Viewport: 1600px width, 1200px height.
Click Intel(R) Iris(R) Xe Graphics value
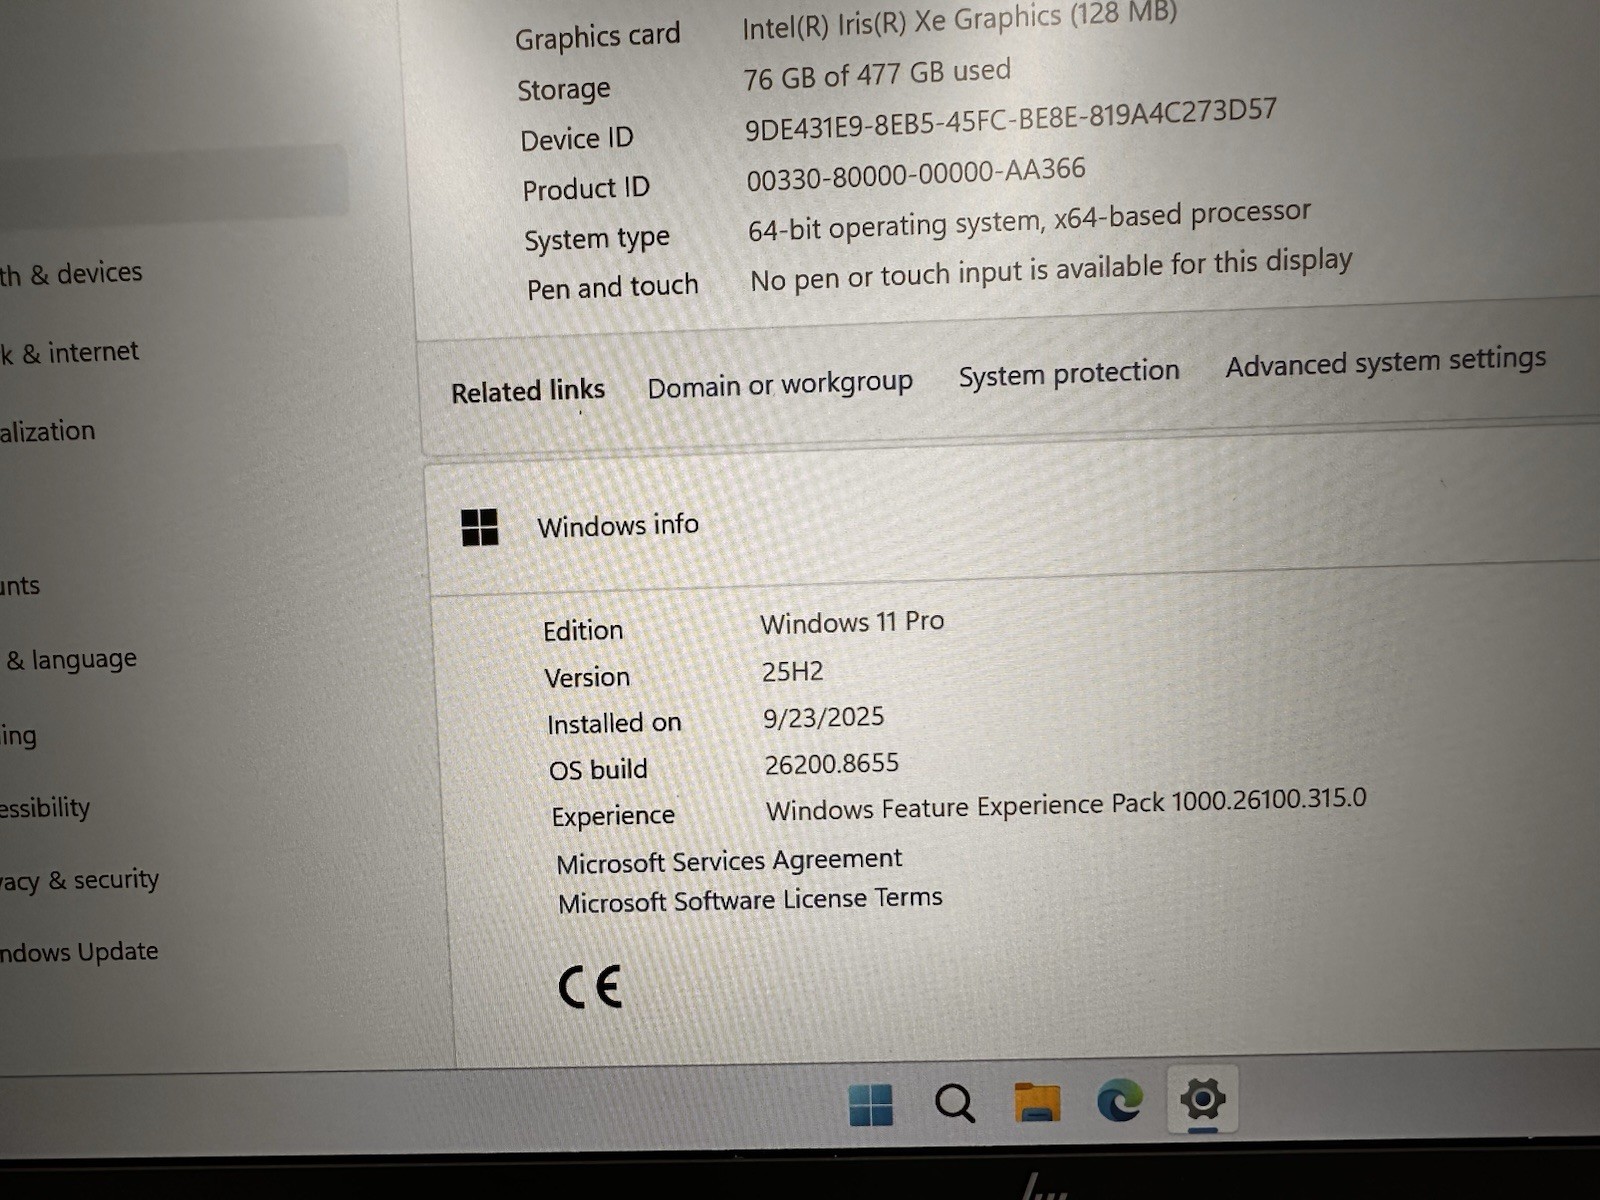[960, 20]
